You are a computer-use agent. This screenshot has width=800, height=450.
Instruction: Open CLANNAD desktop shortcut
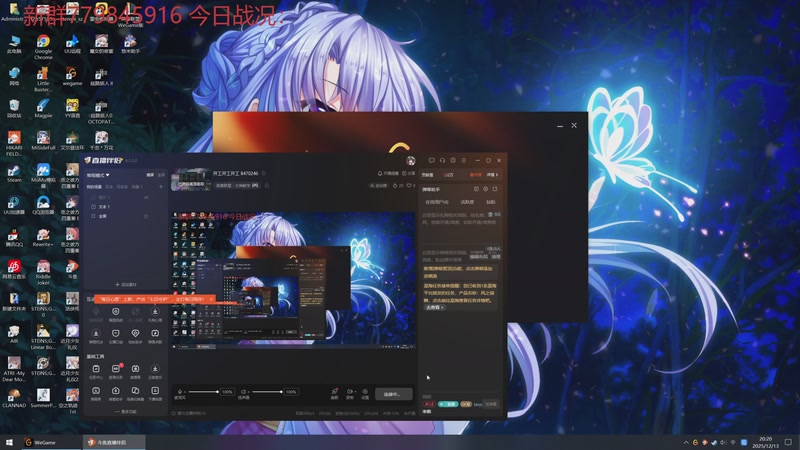click(14, 398)
